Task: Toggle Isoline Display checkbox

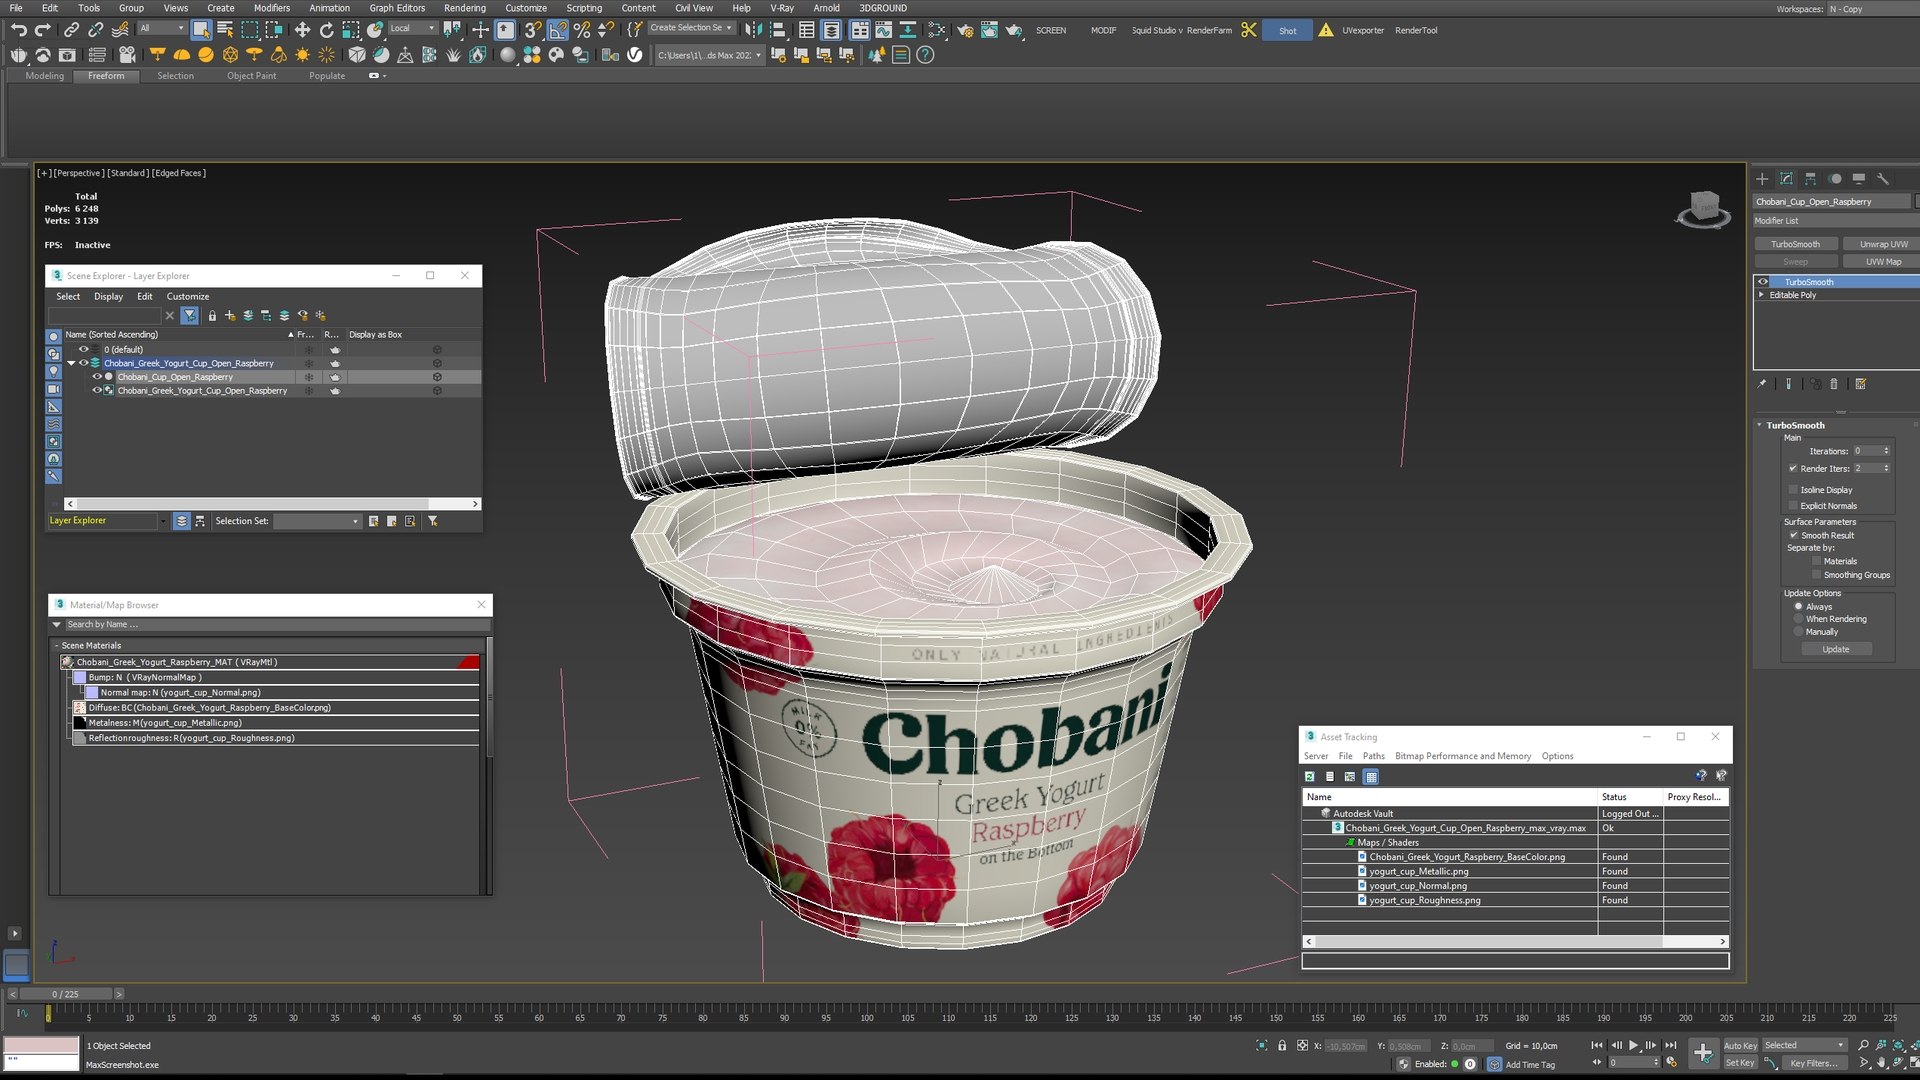Action: (1792, 490)
